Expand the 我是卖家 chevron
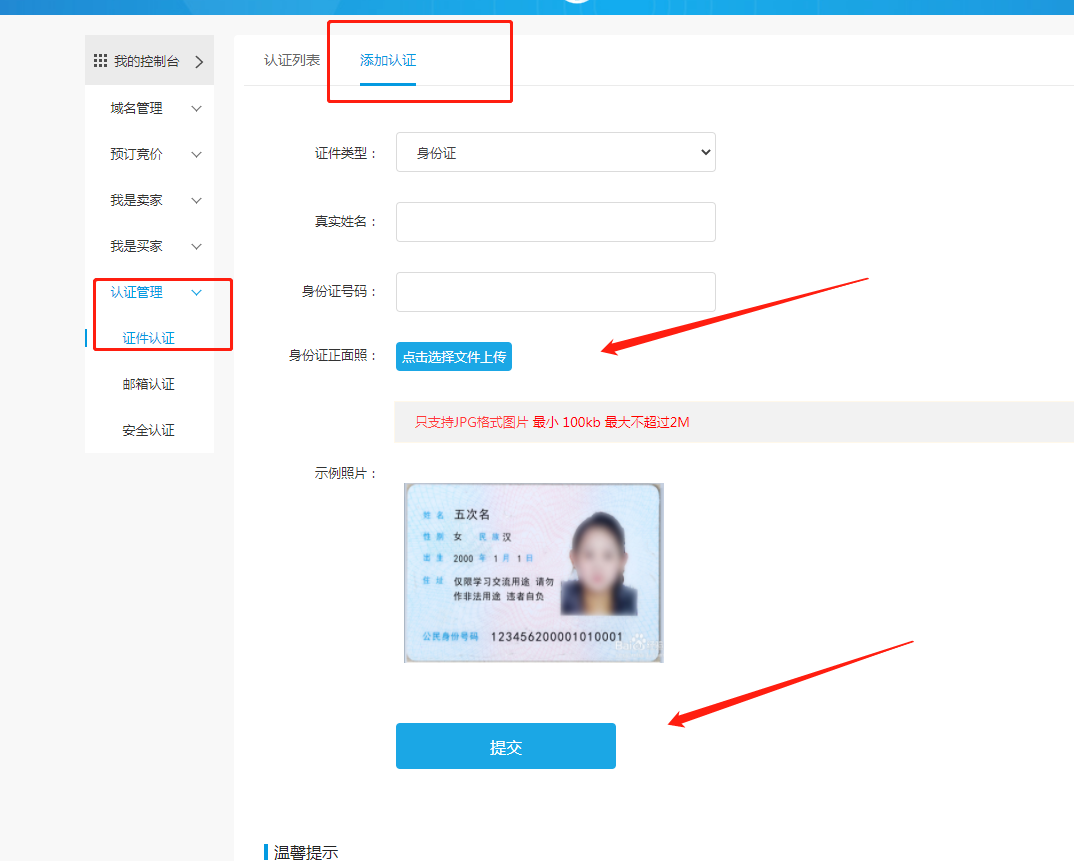The height and width of the screenshot is (861, 1074). click(x=196, y=200)
